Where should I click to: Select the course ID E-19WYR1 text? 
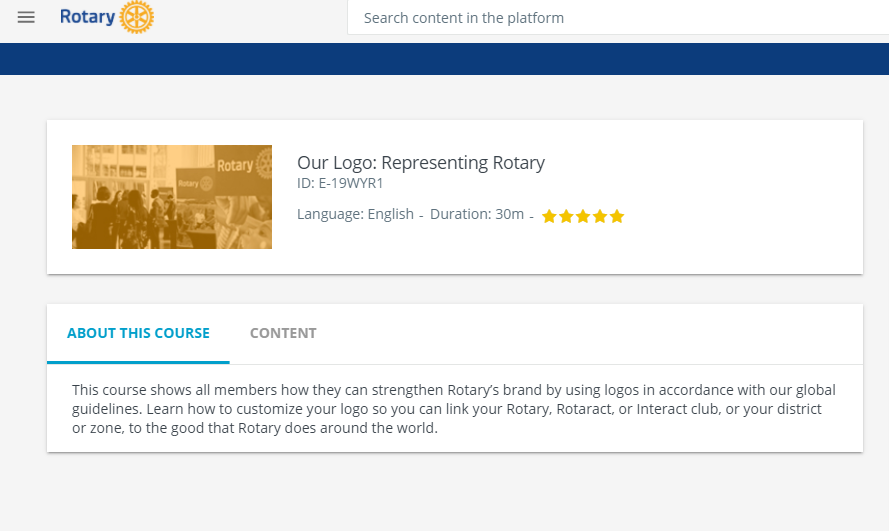pos(340,183)
